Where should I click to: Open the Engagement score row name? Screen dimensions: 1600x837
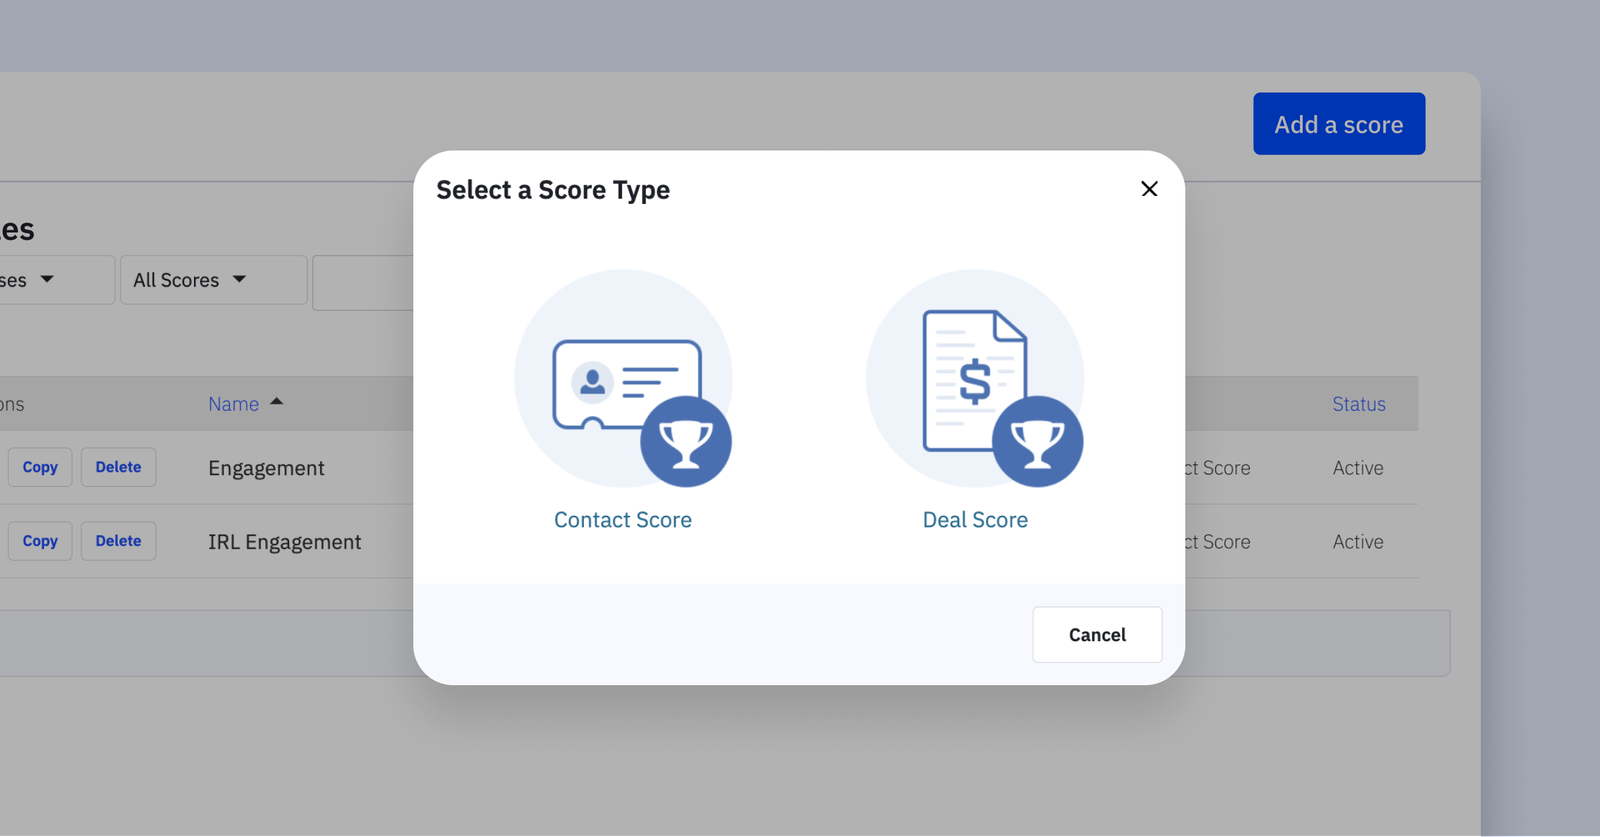266,468
